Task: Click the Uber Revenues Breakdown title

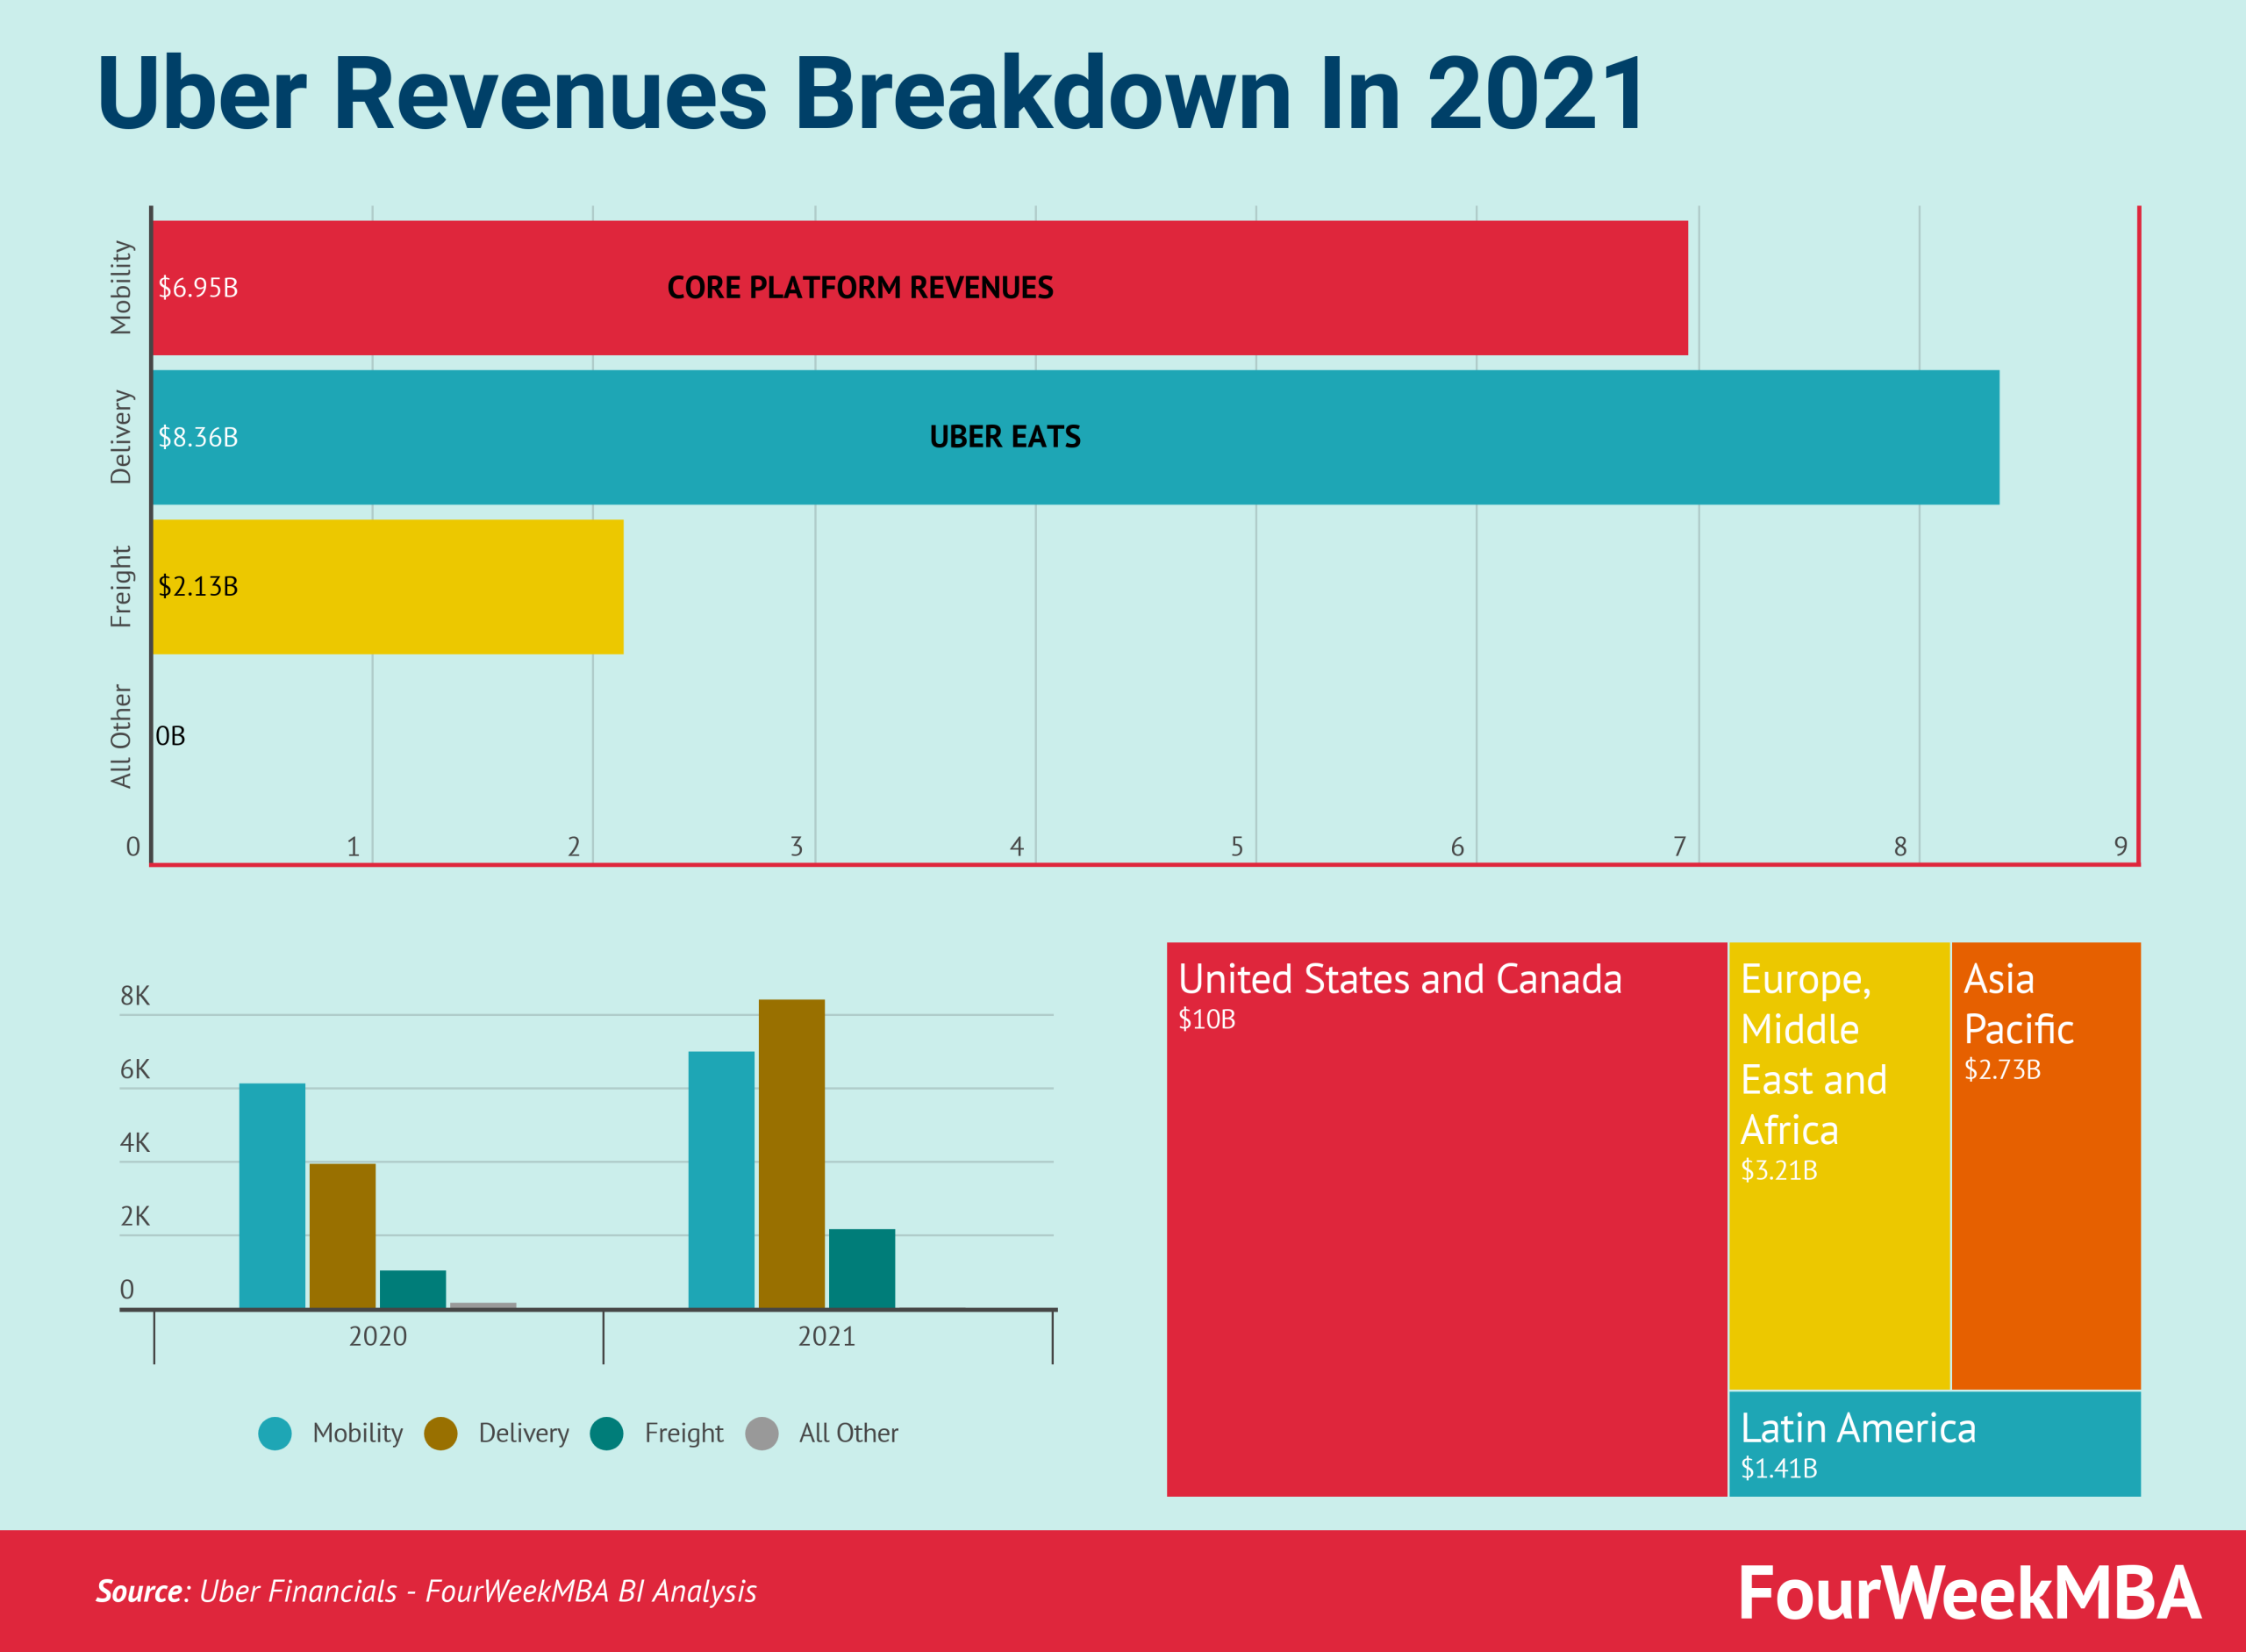Action: pos(870,94)
